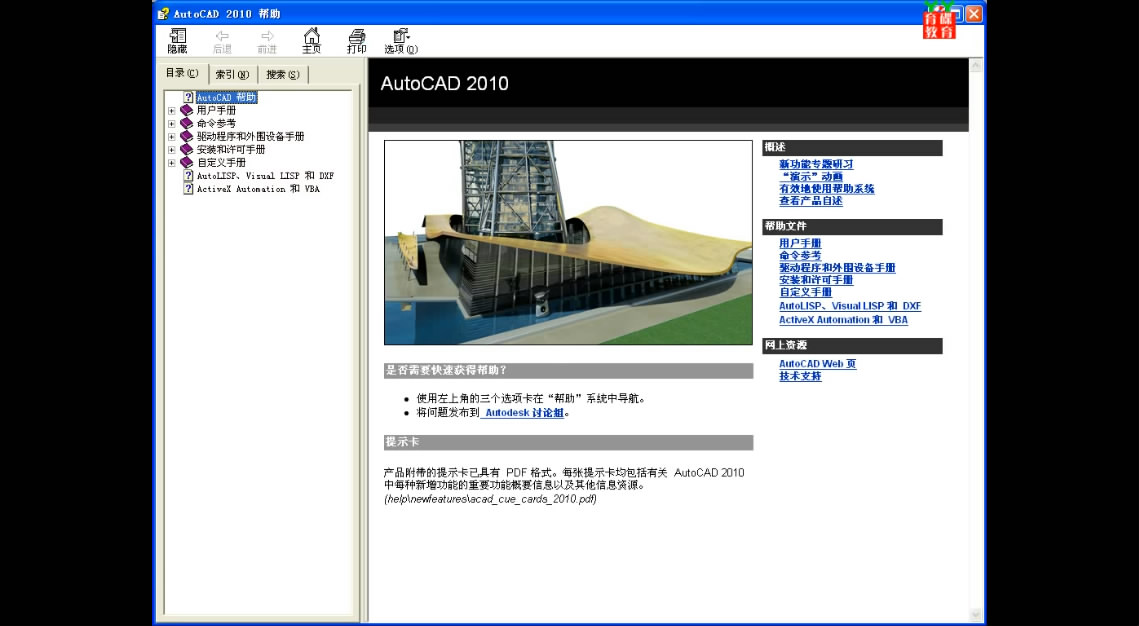Open ActiveX Automation 和 VBA link in page

(x=843, y=320)
